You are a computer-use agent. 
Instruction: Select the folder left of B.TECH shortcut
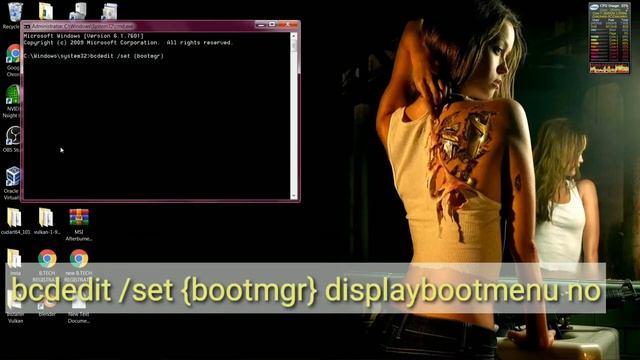pyautogui.click(x=15, y=259)
